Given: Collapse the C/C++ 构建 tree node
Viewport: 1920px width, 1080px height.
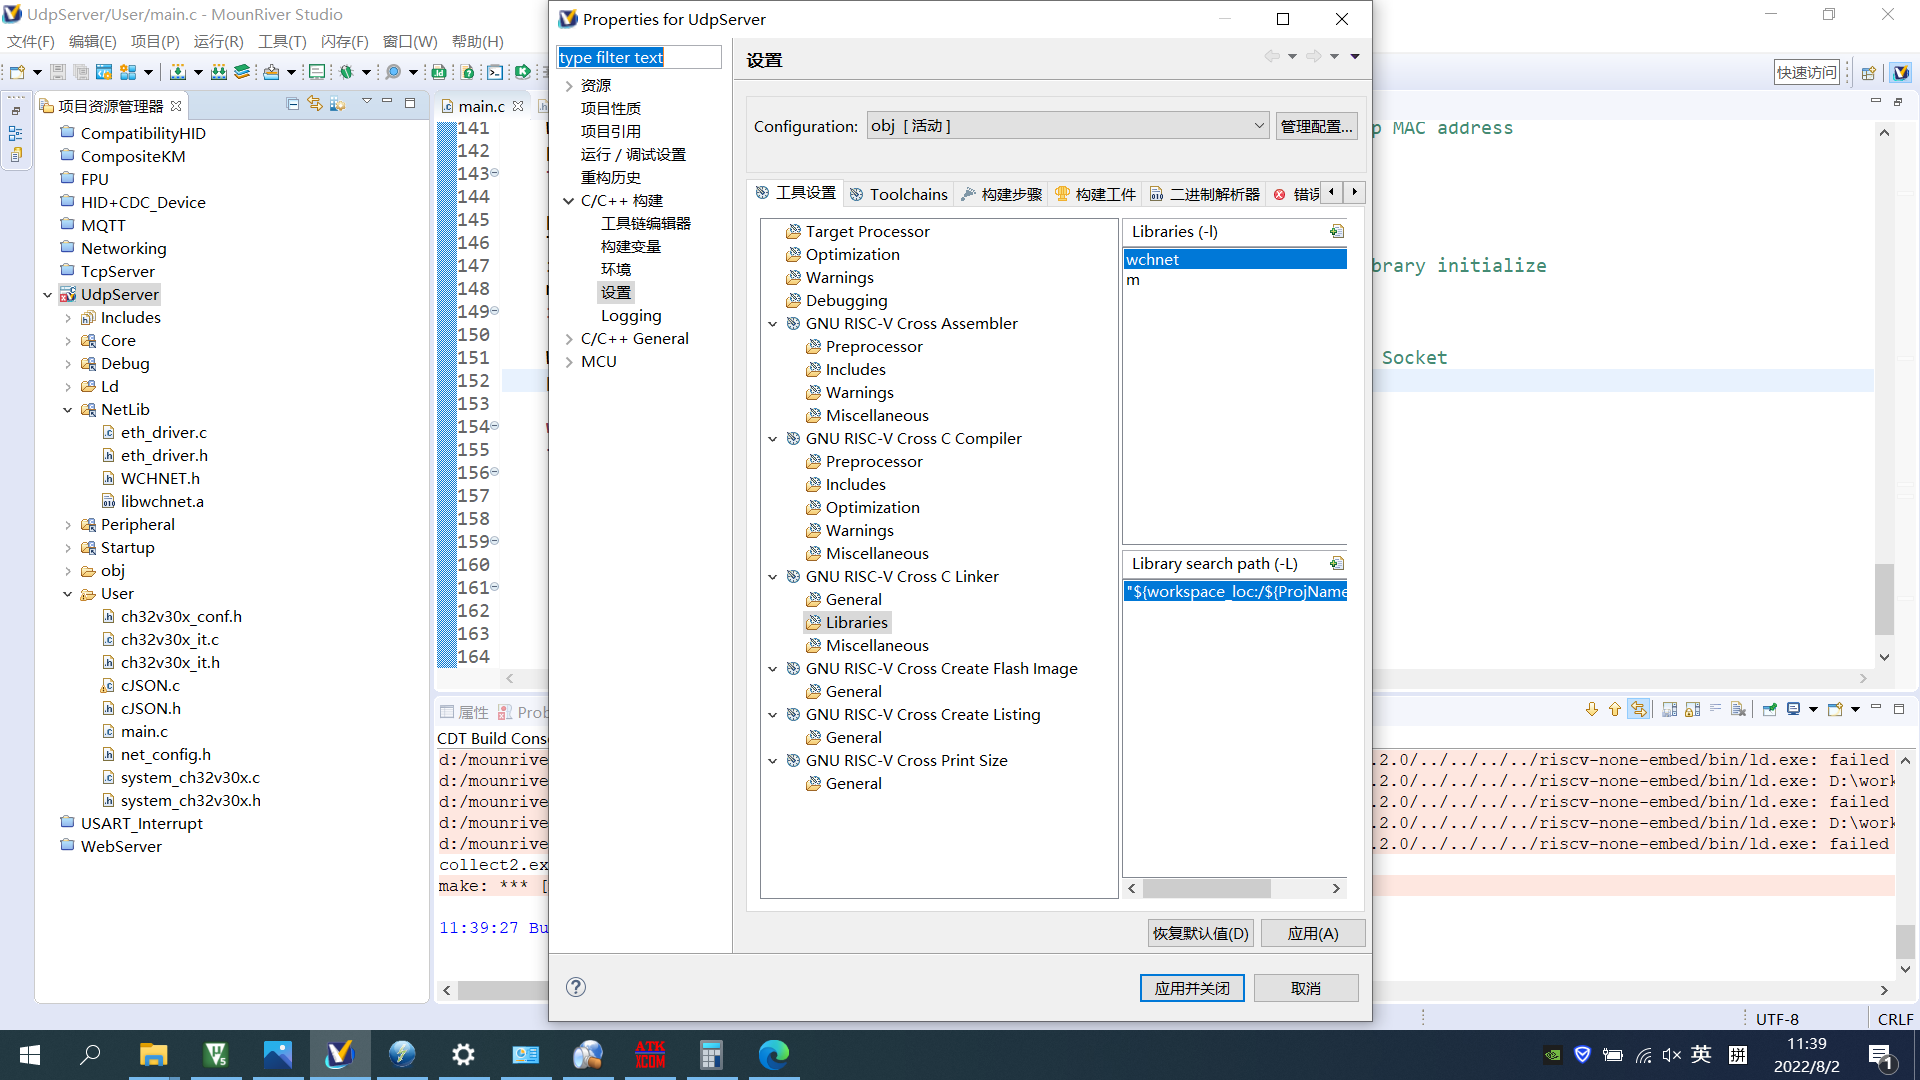Looking at the screenshot, I should (569, 201).
